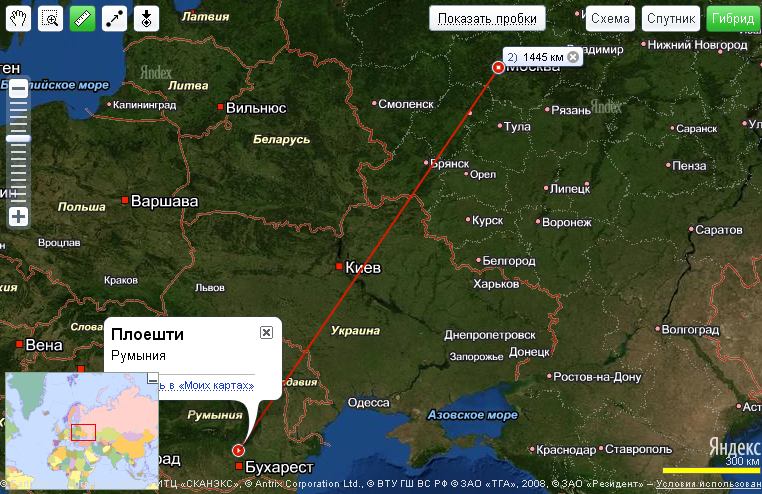The height and width of the screenshot is (494, 762).
Task: Click the Вильнюс city label
Action: tap(256, 108)
